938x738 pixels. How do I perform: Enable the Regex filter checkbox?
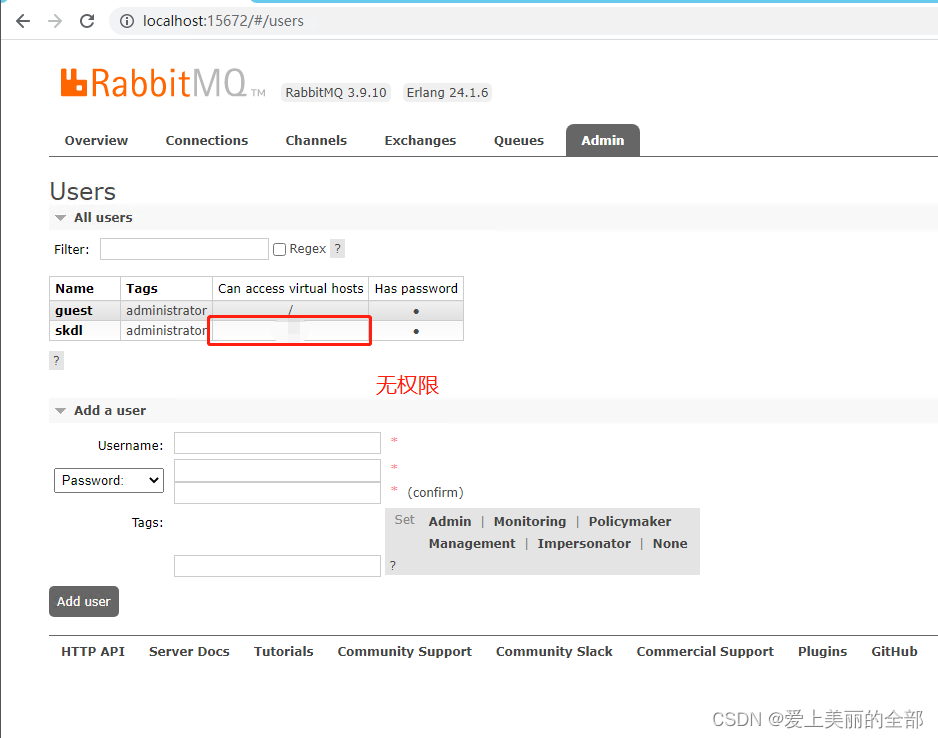[279, 248]
